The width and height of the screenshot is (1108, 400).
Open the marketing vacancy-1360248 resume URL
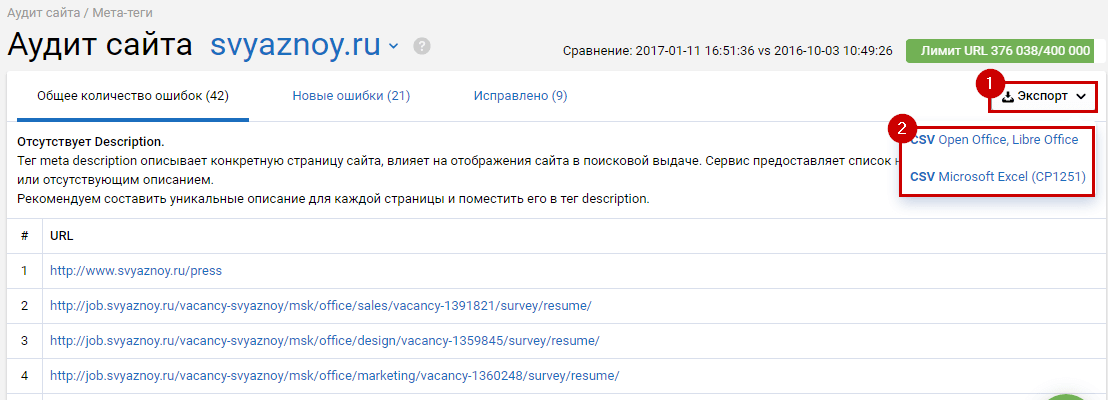point(334,376)
